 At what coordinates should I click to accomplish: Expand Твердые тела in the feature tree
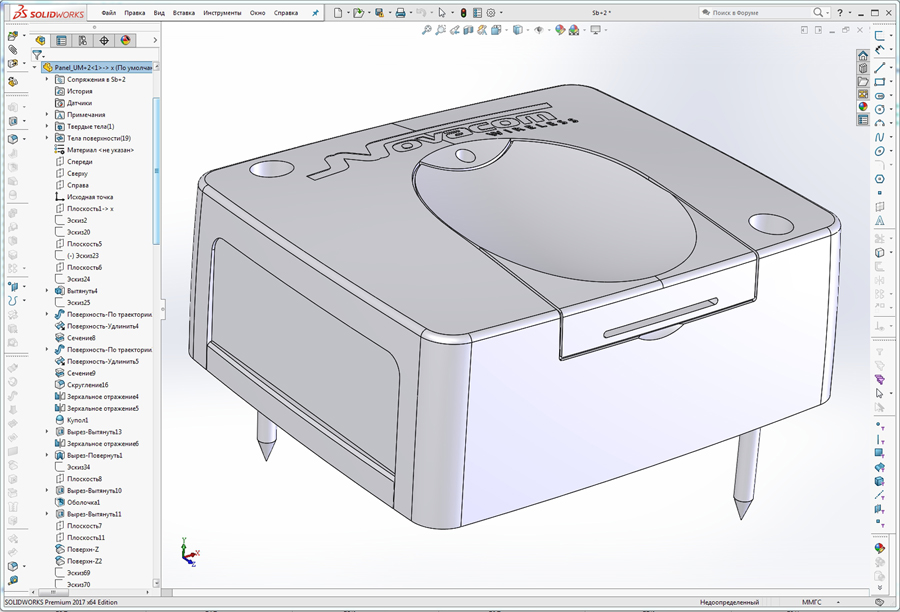pyautogui.click(x=48, y=126)
